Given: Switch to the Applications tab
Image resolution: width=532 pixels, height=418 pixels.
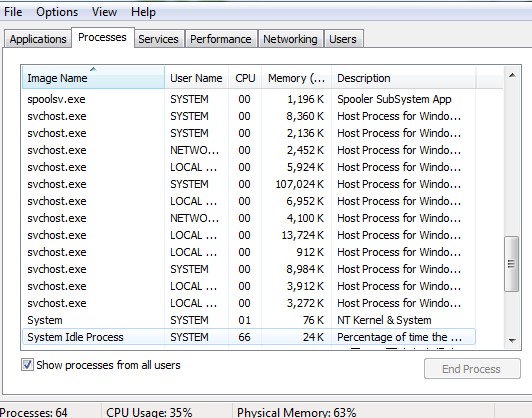Looking at the screenshot, I should tap(38, 39).
